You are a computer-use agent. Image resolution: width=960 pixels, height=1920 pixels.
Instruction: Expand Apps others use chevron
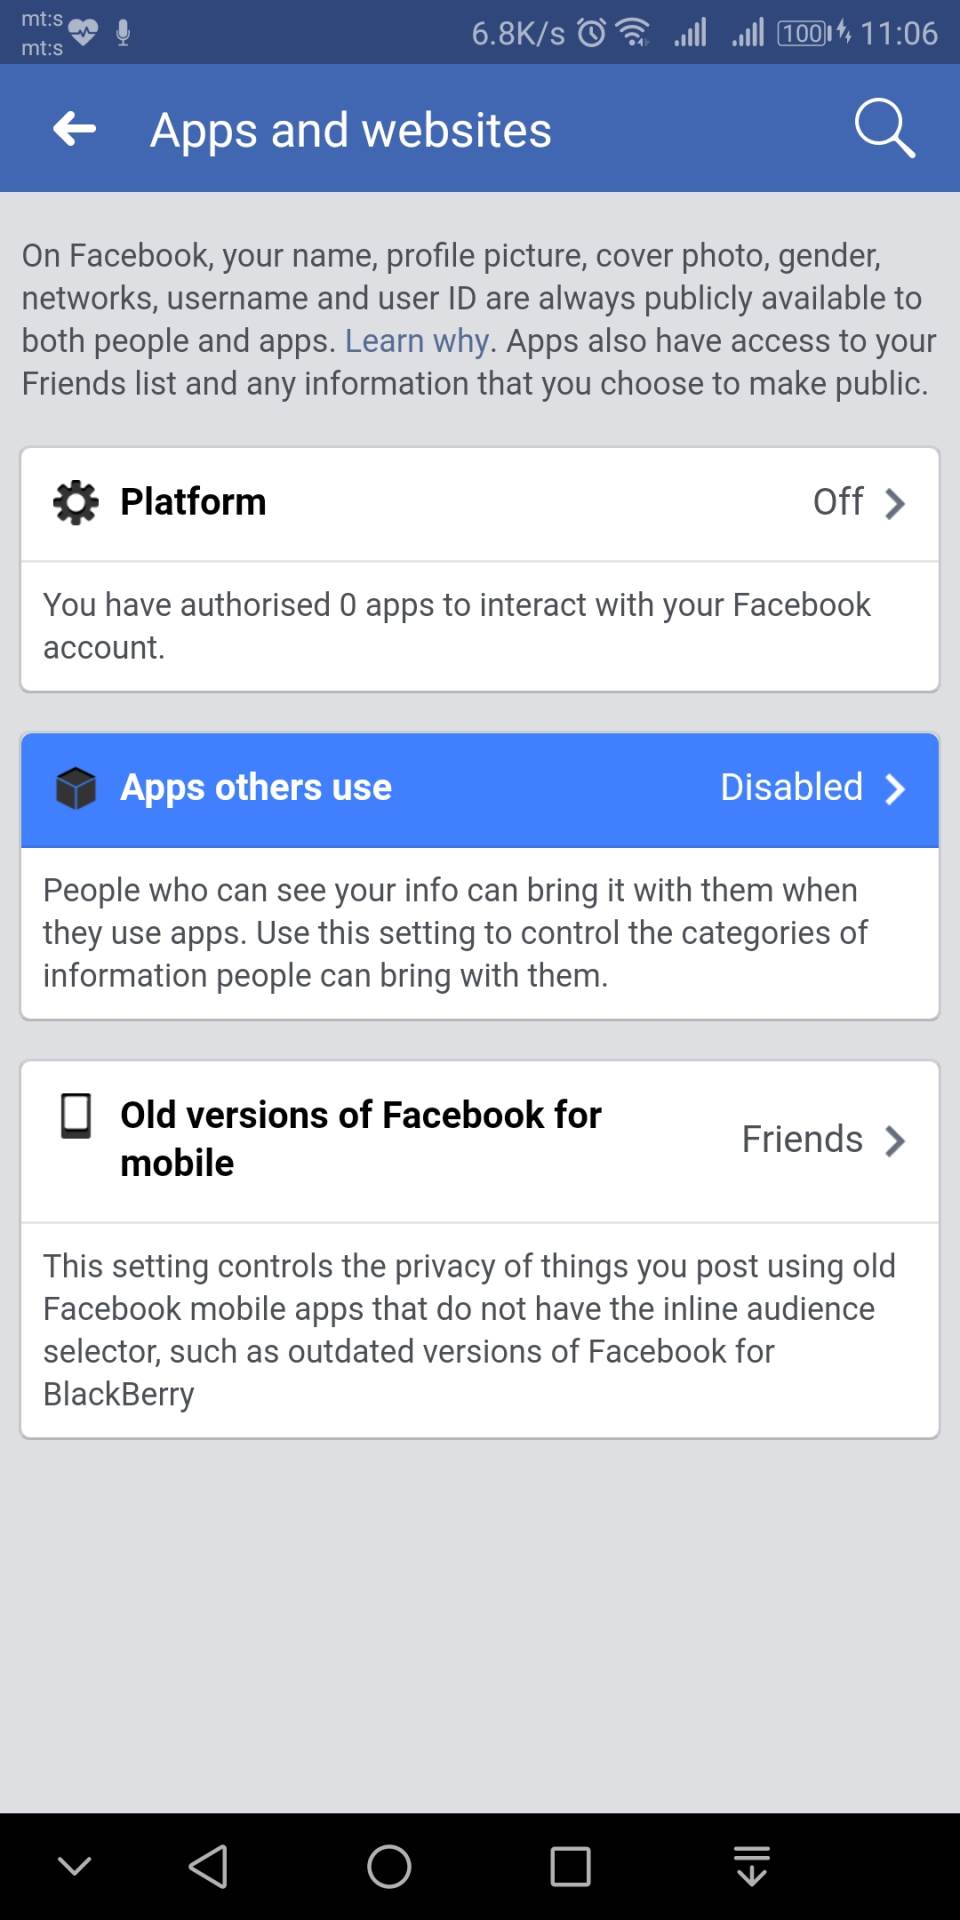[x=895, y=789]
